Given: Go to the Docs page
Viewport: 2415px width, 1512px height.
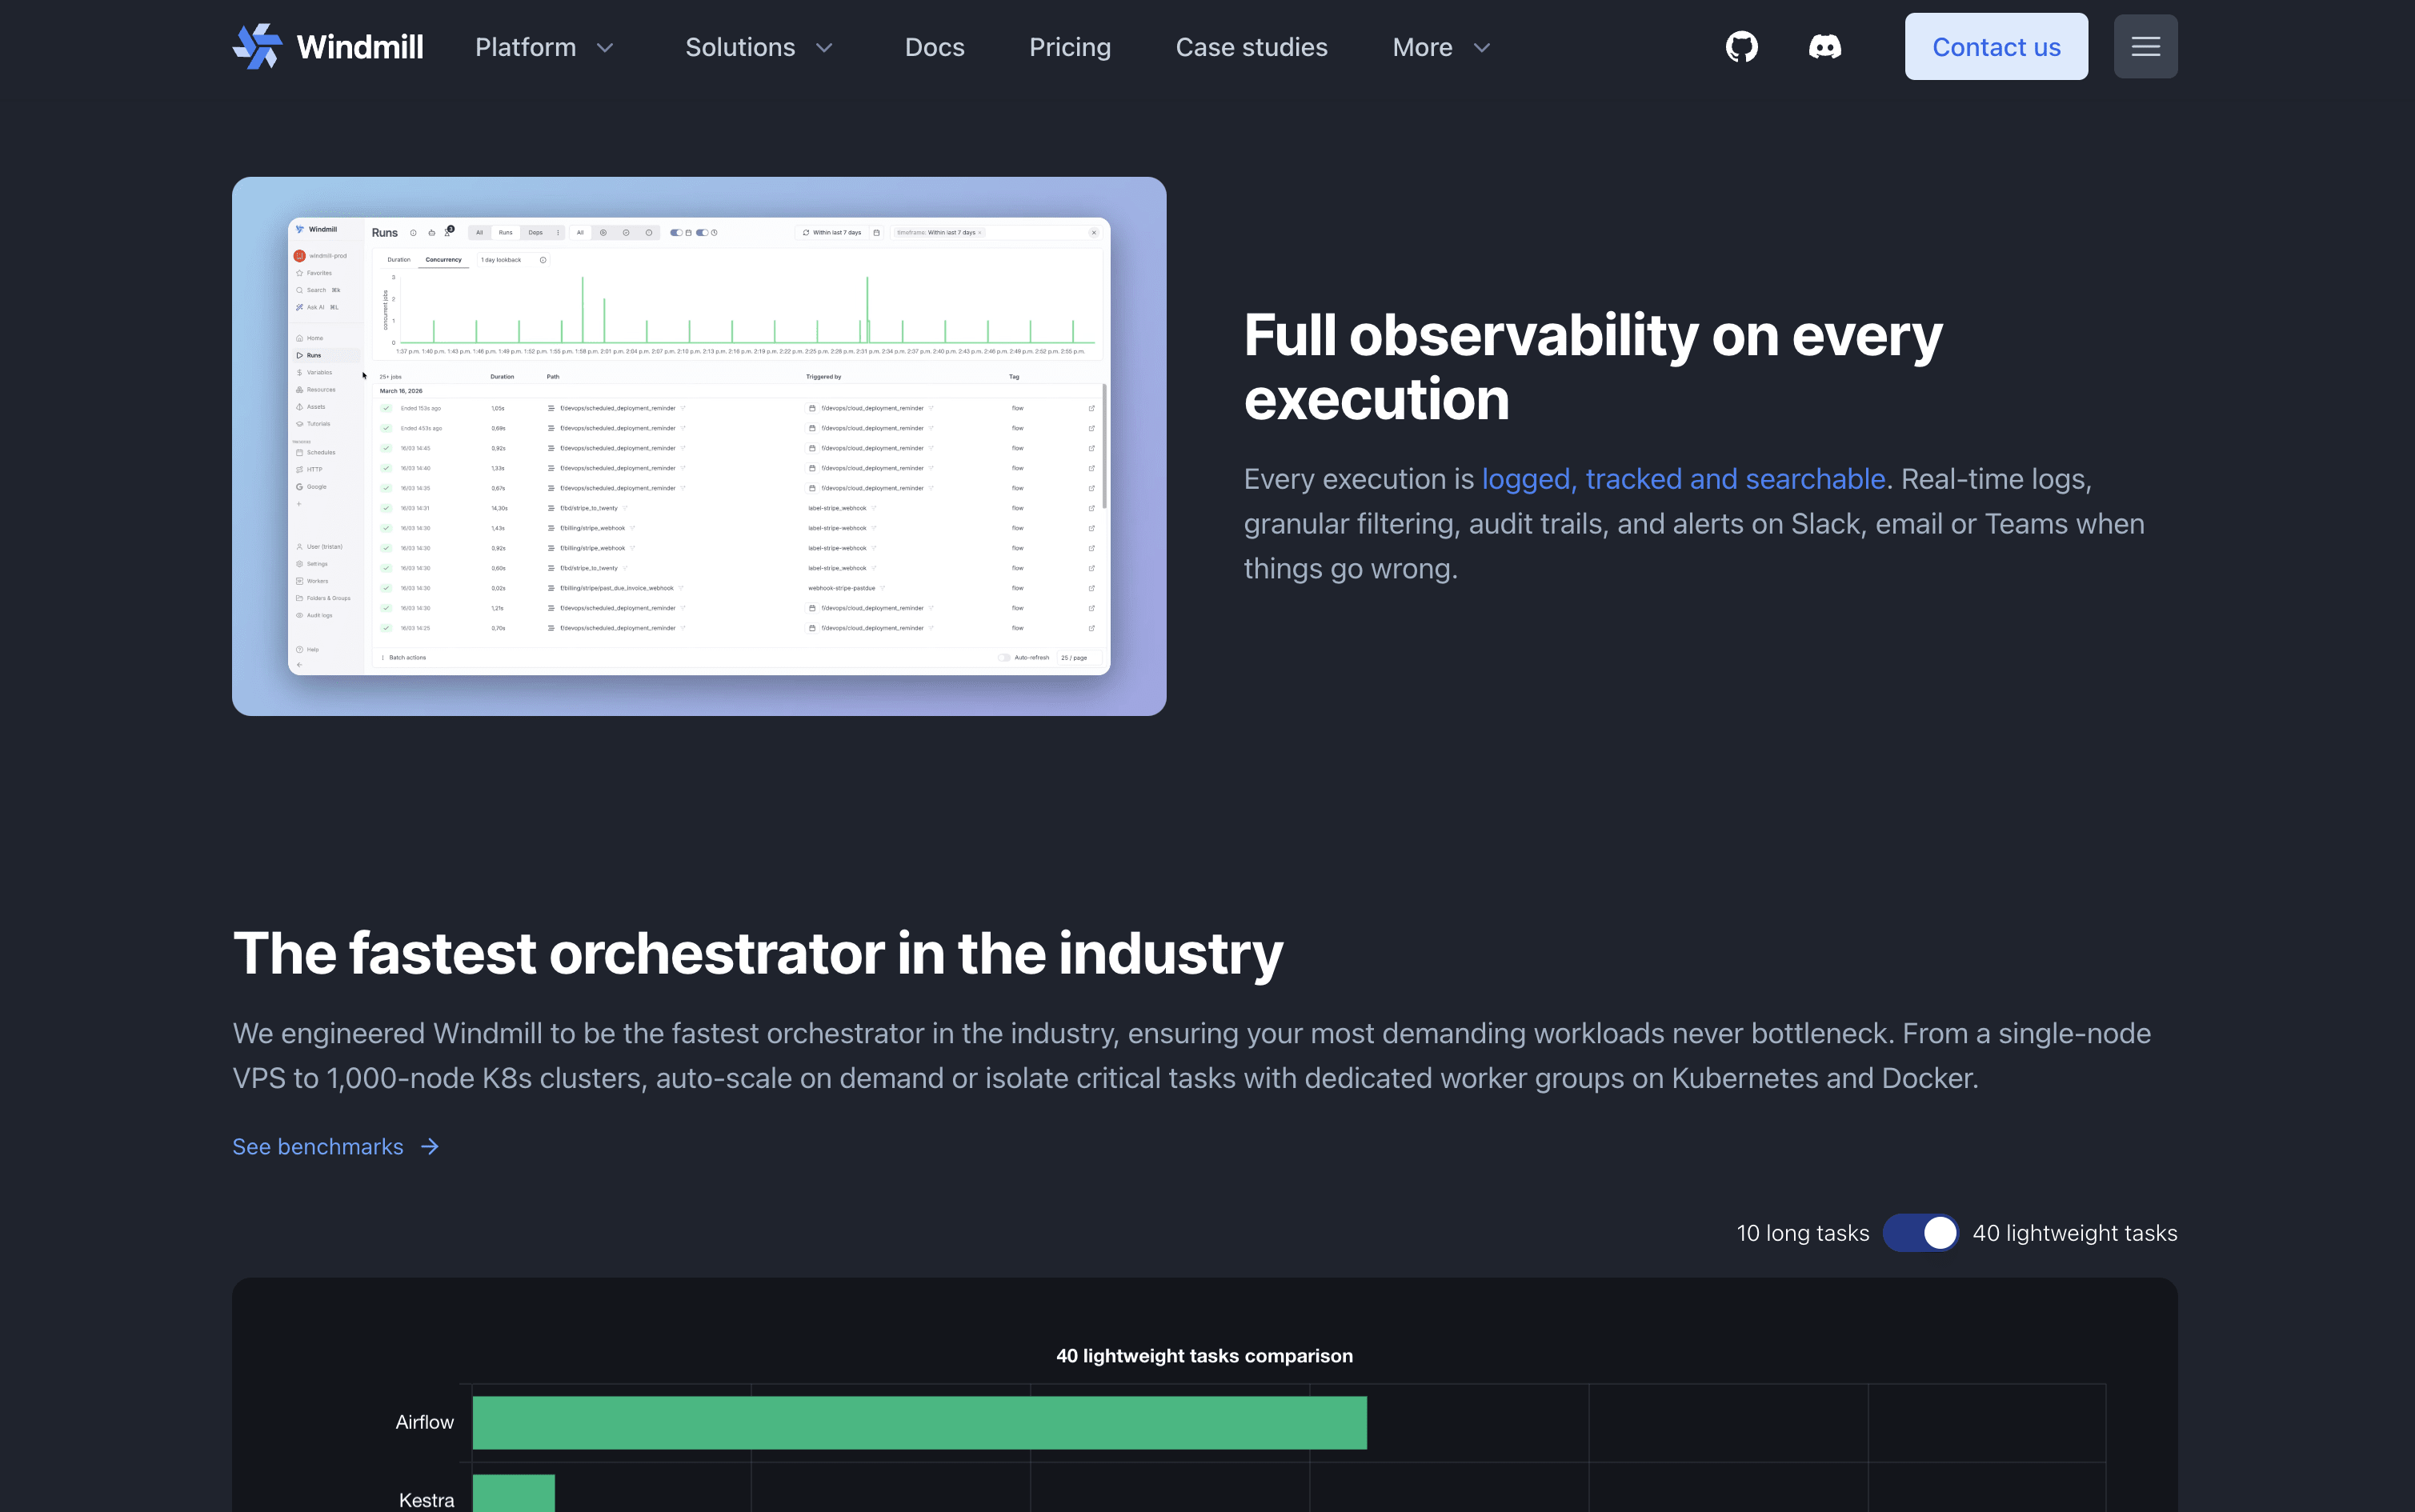Looking at the screenshot, I should [x=934, y=47].
